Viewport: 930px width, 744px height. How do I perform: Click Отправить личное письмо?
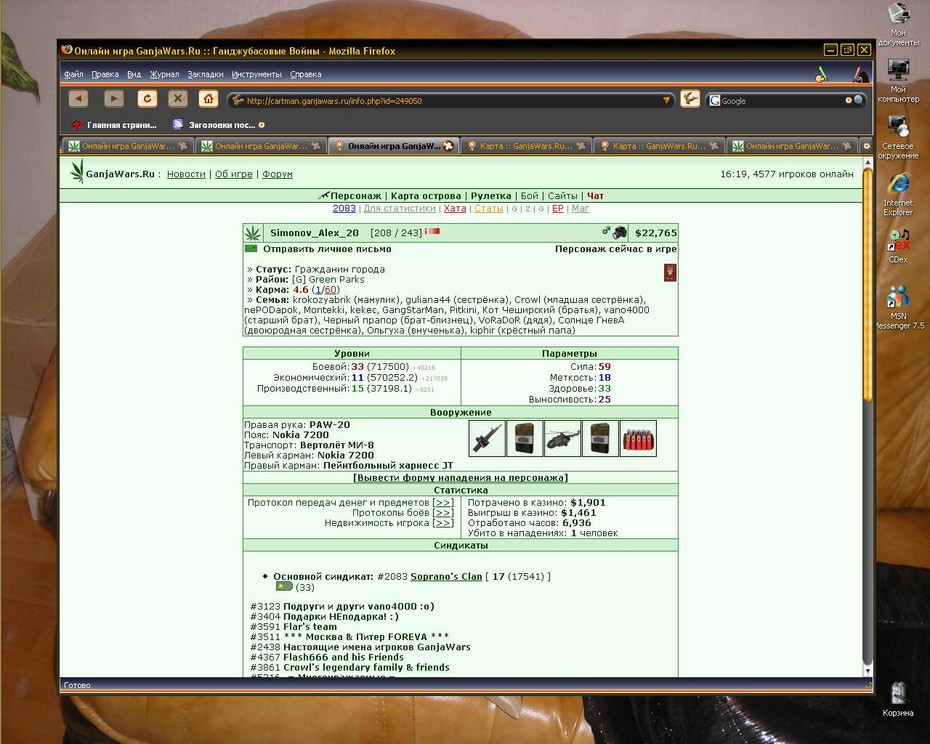pyautogui.click(x=327, y=249)
